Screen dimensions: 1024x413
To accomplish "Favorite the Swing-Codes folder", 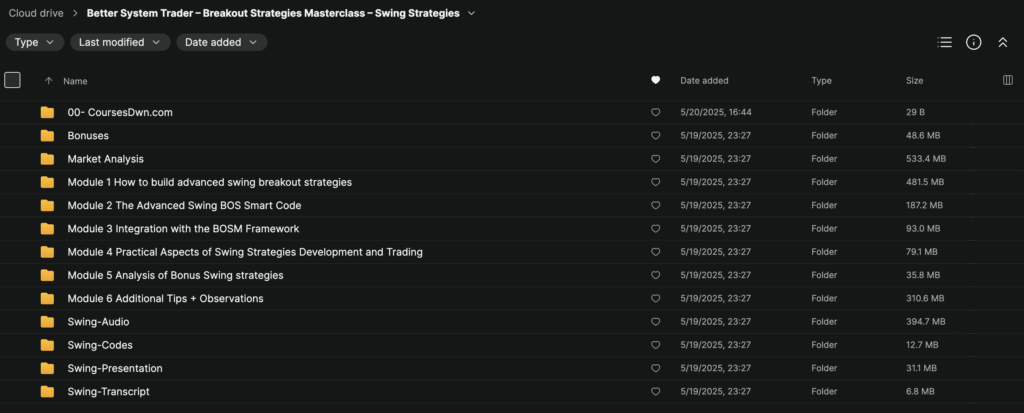I will [x=656, y=345].
